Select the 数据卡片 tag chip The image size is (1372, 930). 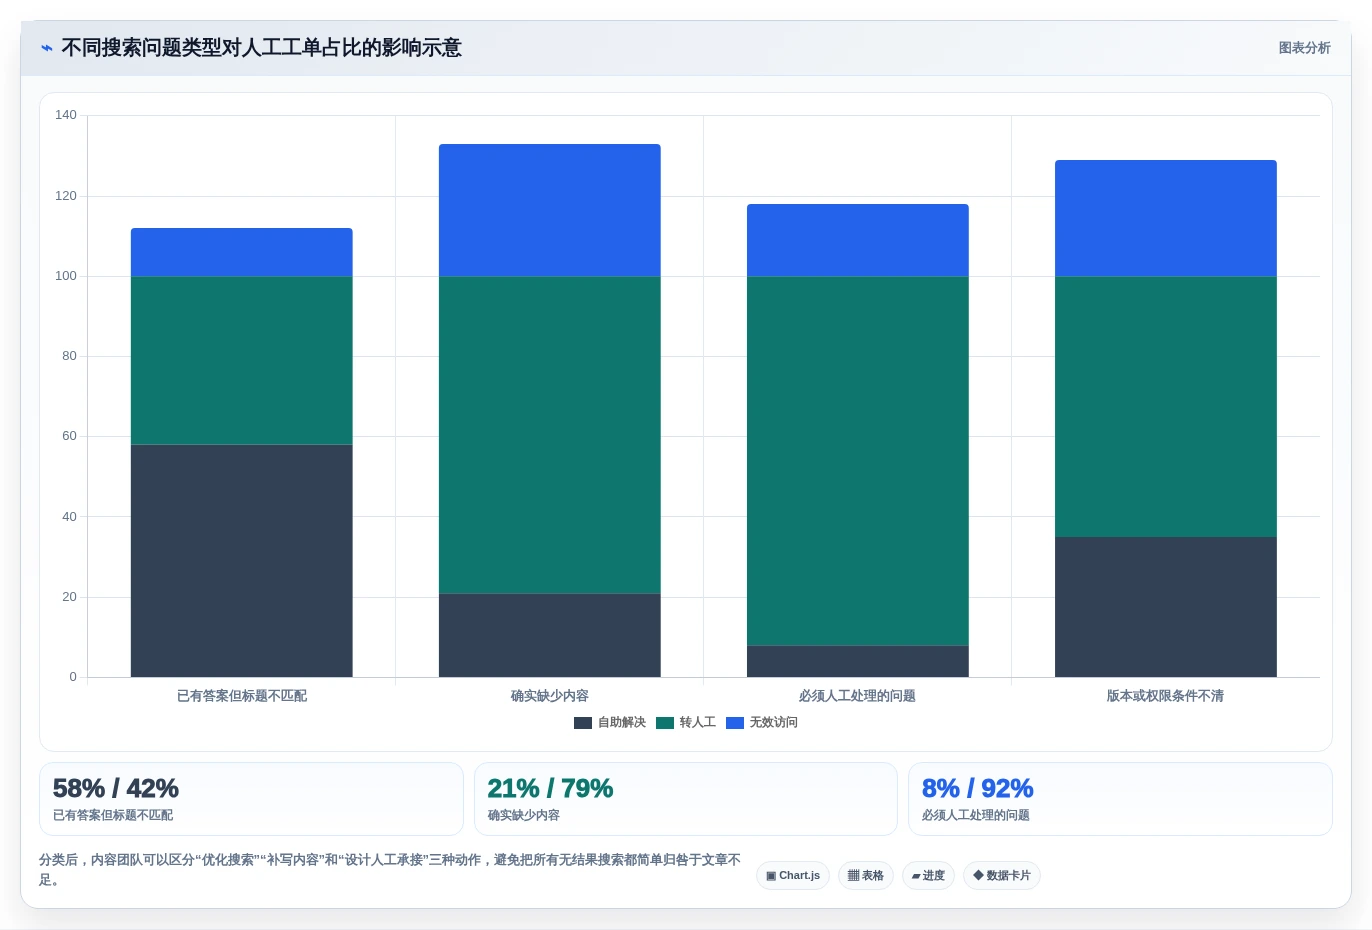(1002, 875)
